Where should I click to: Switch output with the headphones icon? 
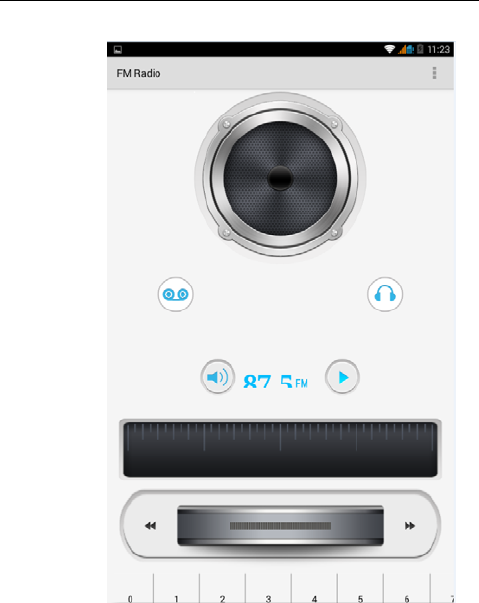coord(385,295)
